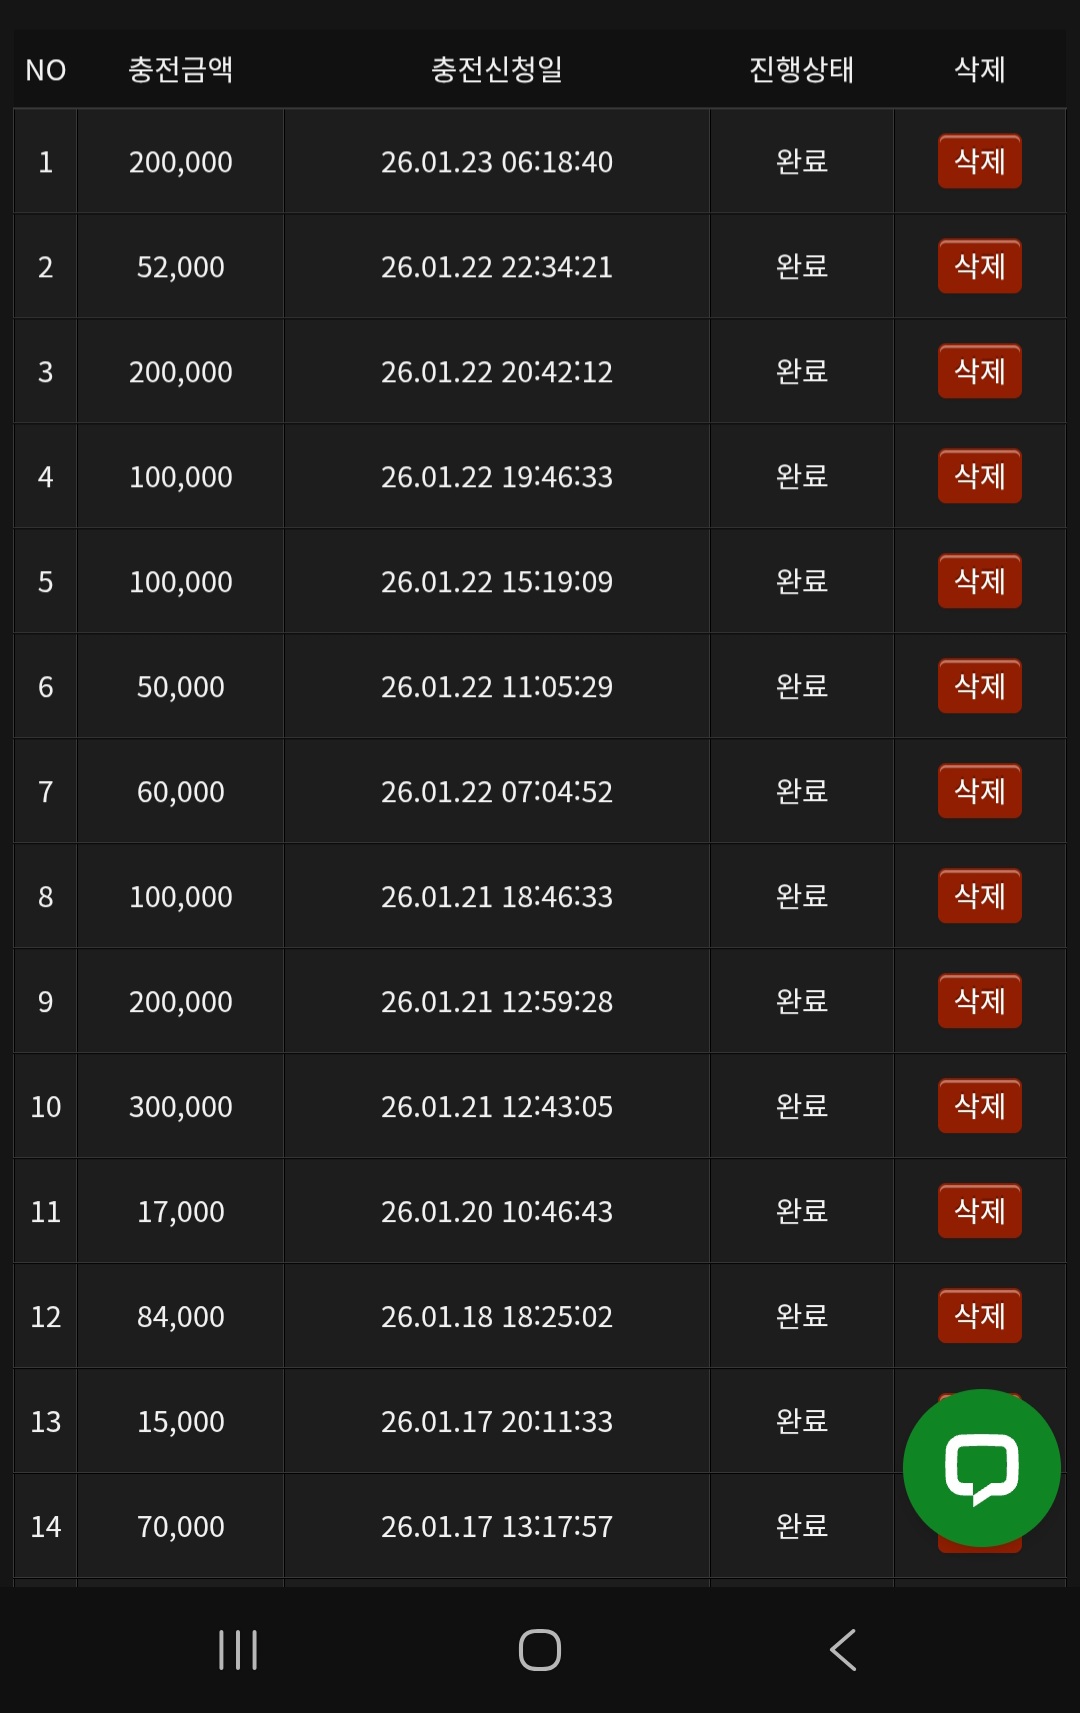This screenshot has height=1713, width=1080.
Task: Remove the 17,000 charge entry
Action: (979, 1211)
